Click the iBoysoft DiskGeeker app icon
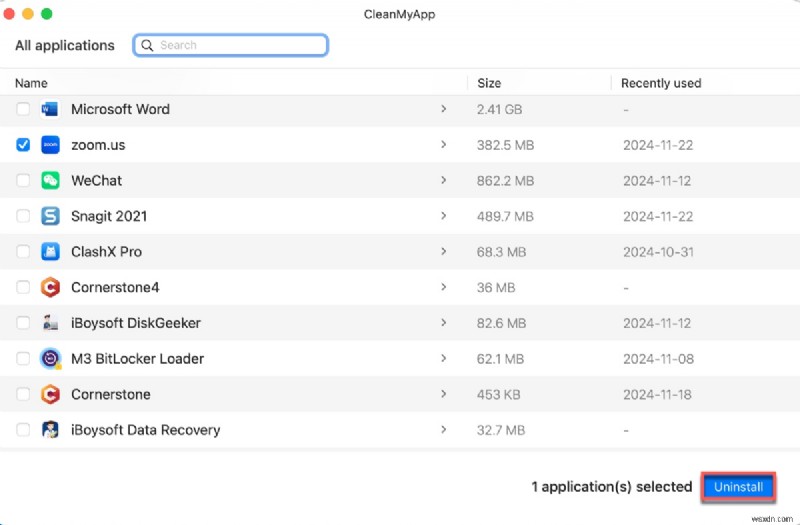The image size is (800, 525). coord(50,323)
